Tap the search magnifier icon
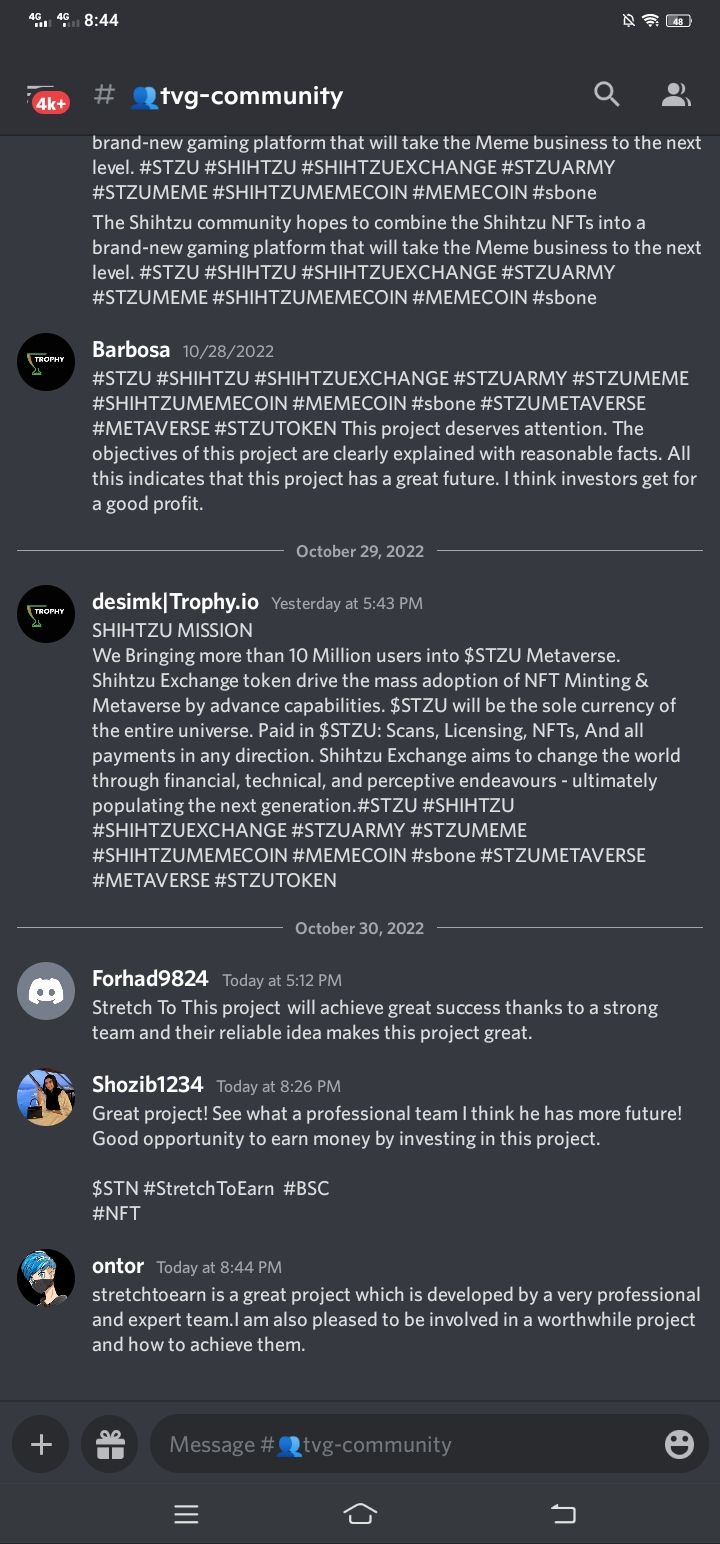720x1544 pixels. (x=606, y=95)
